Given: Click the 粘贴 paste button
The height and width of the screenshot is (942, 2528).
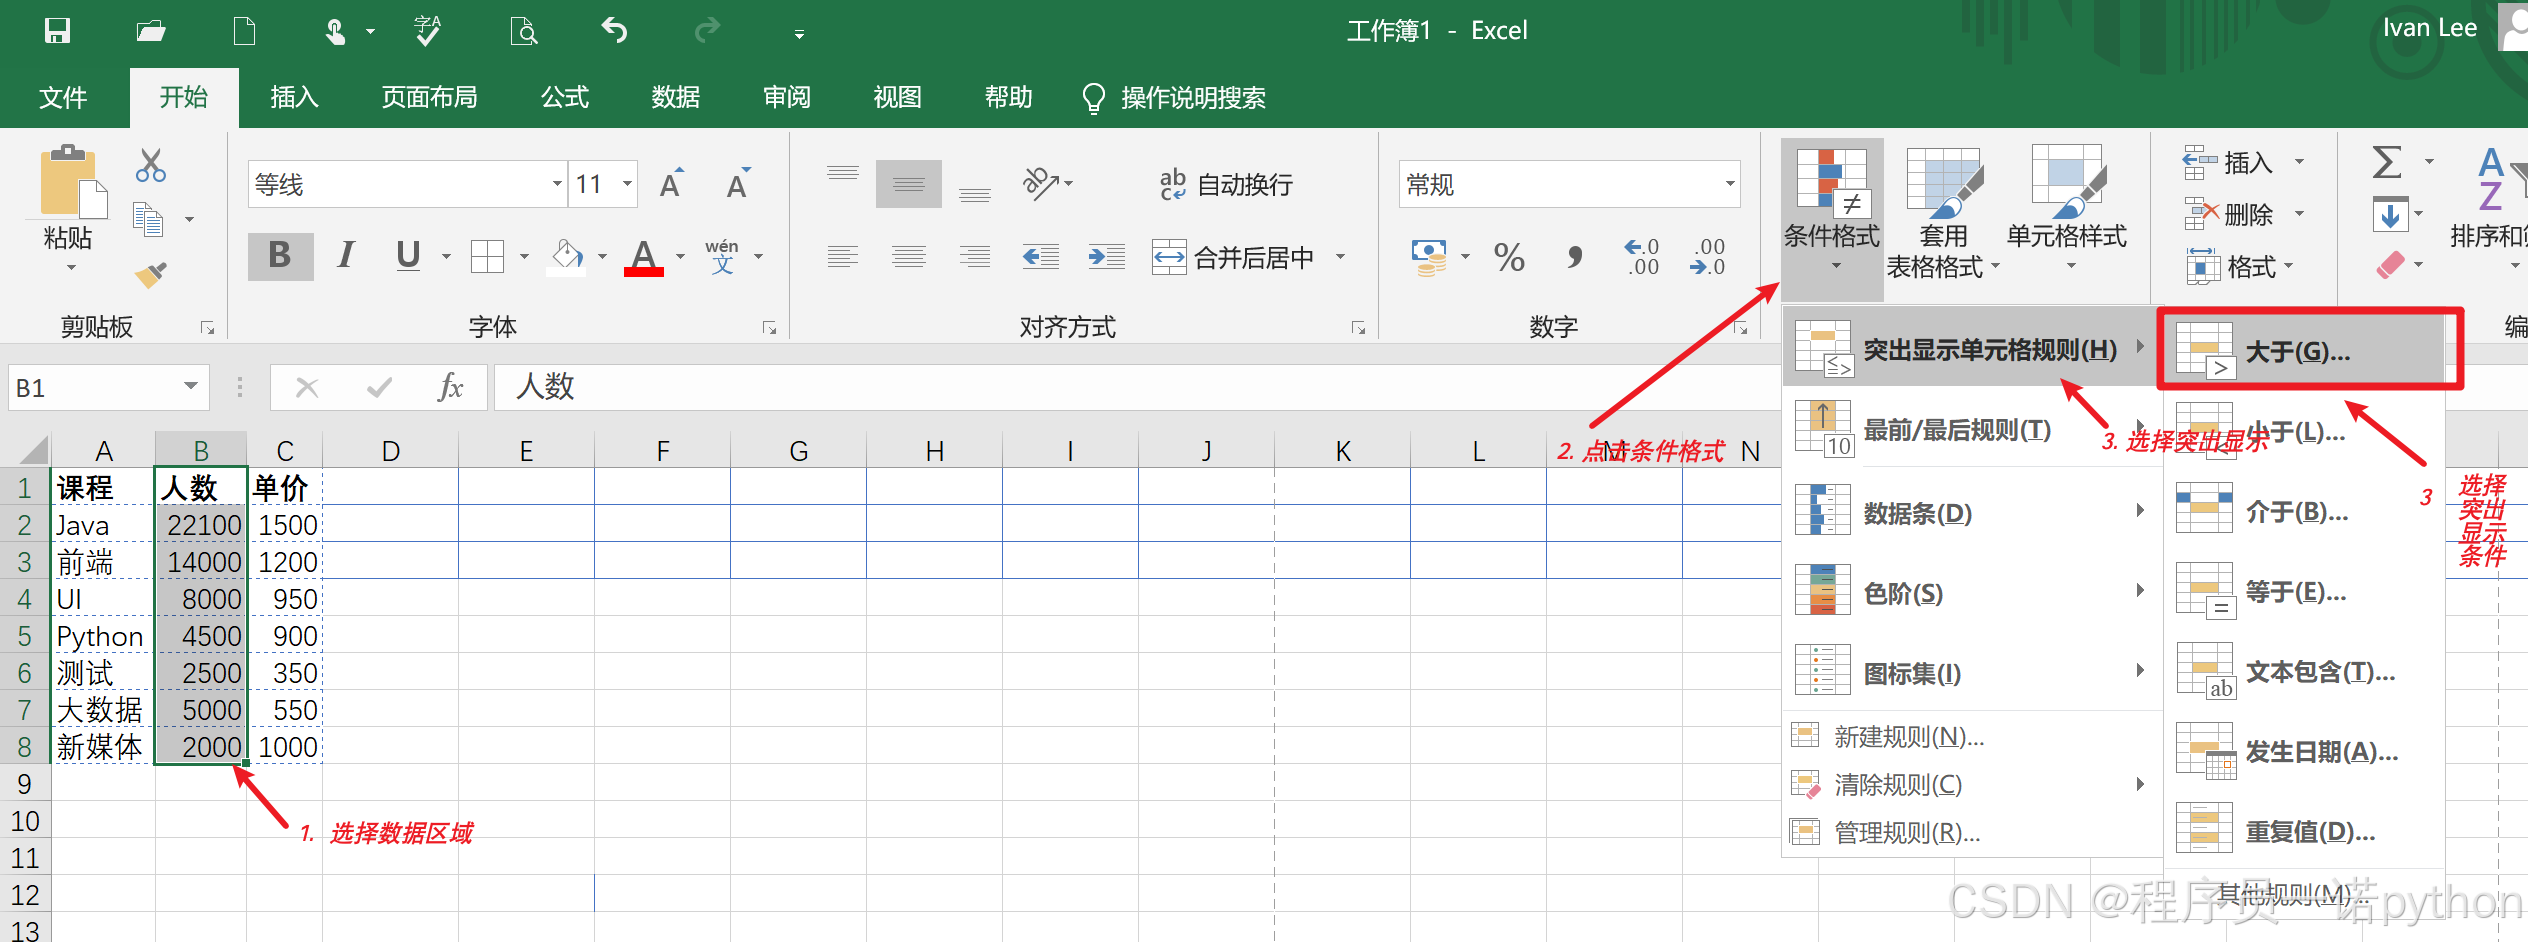Looking at the screenshot, I should click(x=68, y=207).
